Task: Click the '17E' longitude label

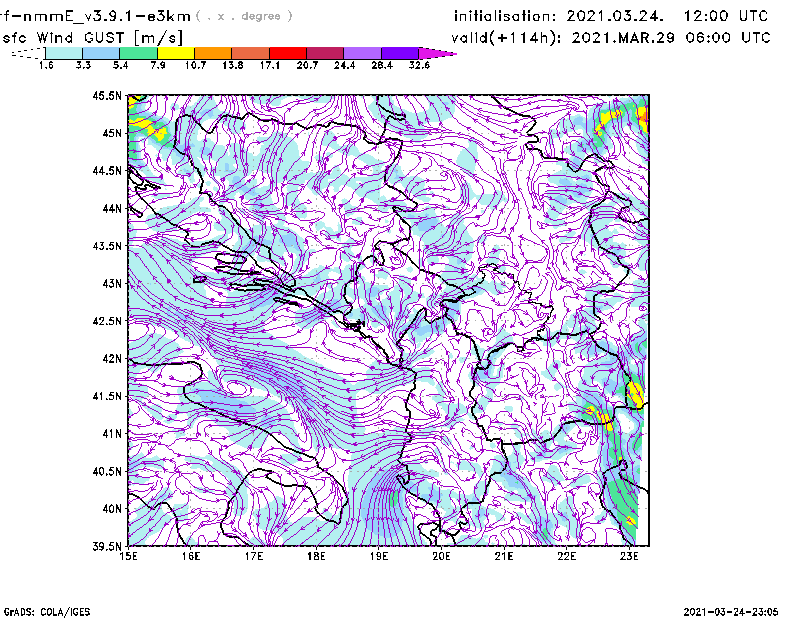Action: pyautogui.click(x=254, y=556)
